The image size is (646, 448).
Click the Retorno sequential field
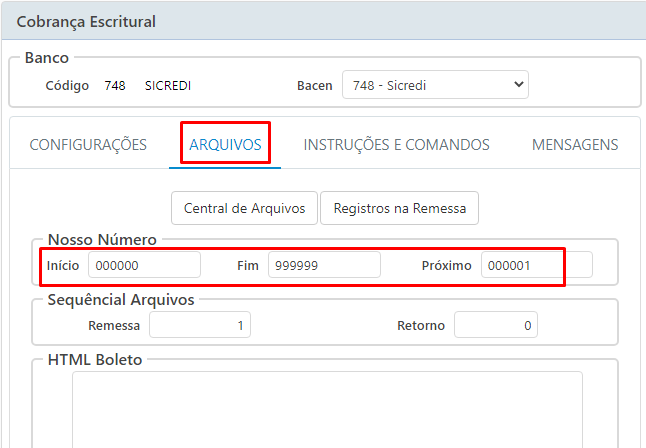[x=496, y=325]
